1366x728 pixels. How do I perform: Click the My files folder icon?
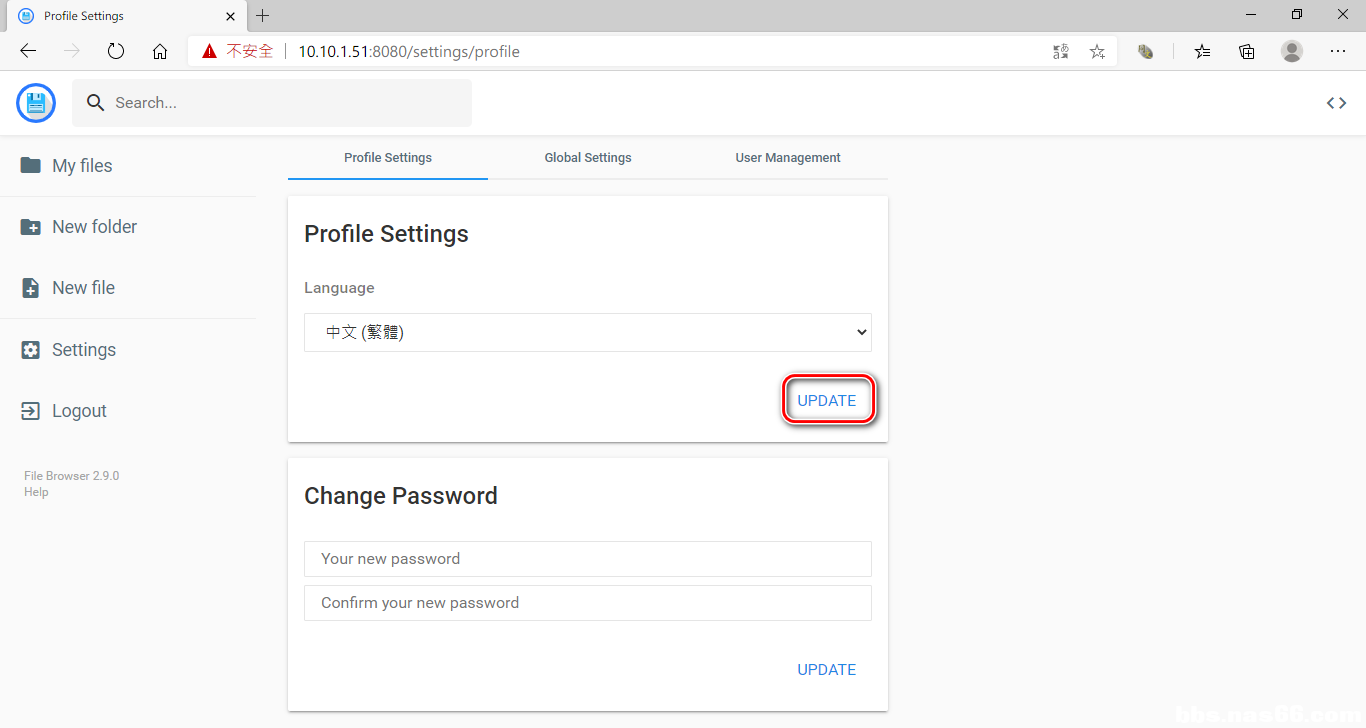(x=31, y=166)
